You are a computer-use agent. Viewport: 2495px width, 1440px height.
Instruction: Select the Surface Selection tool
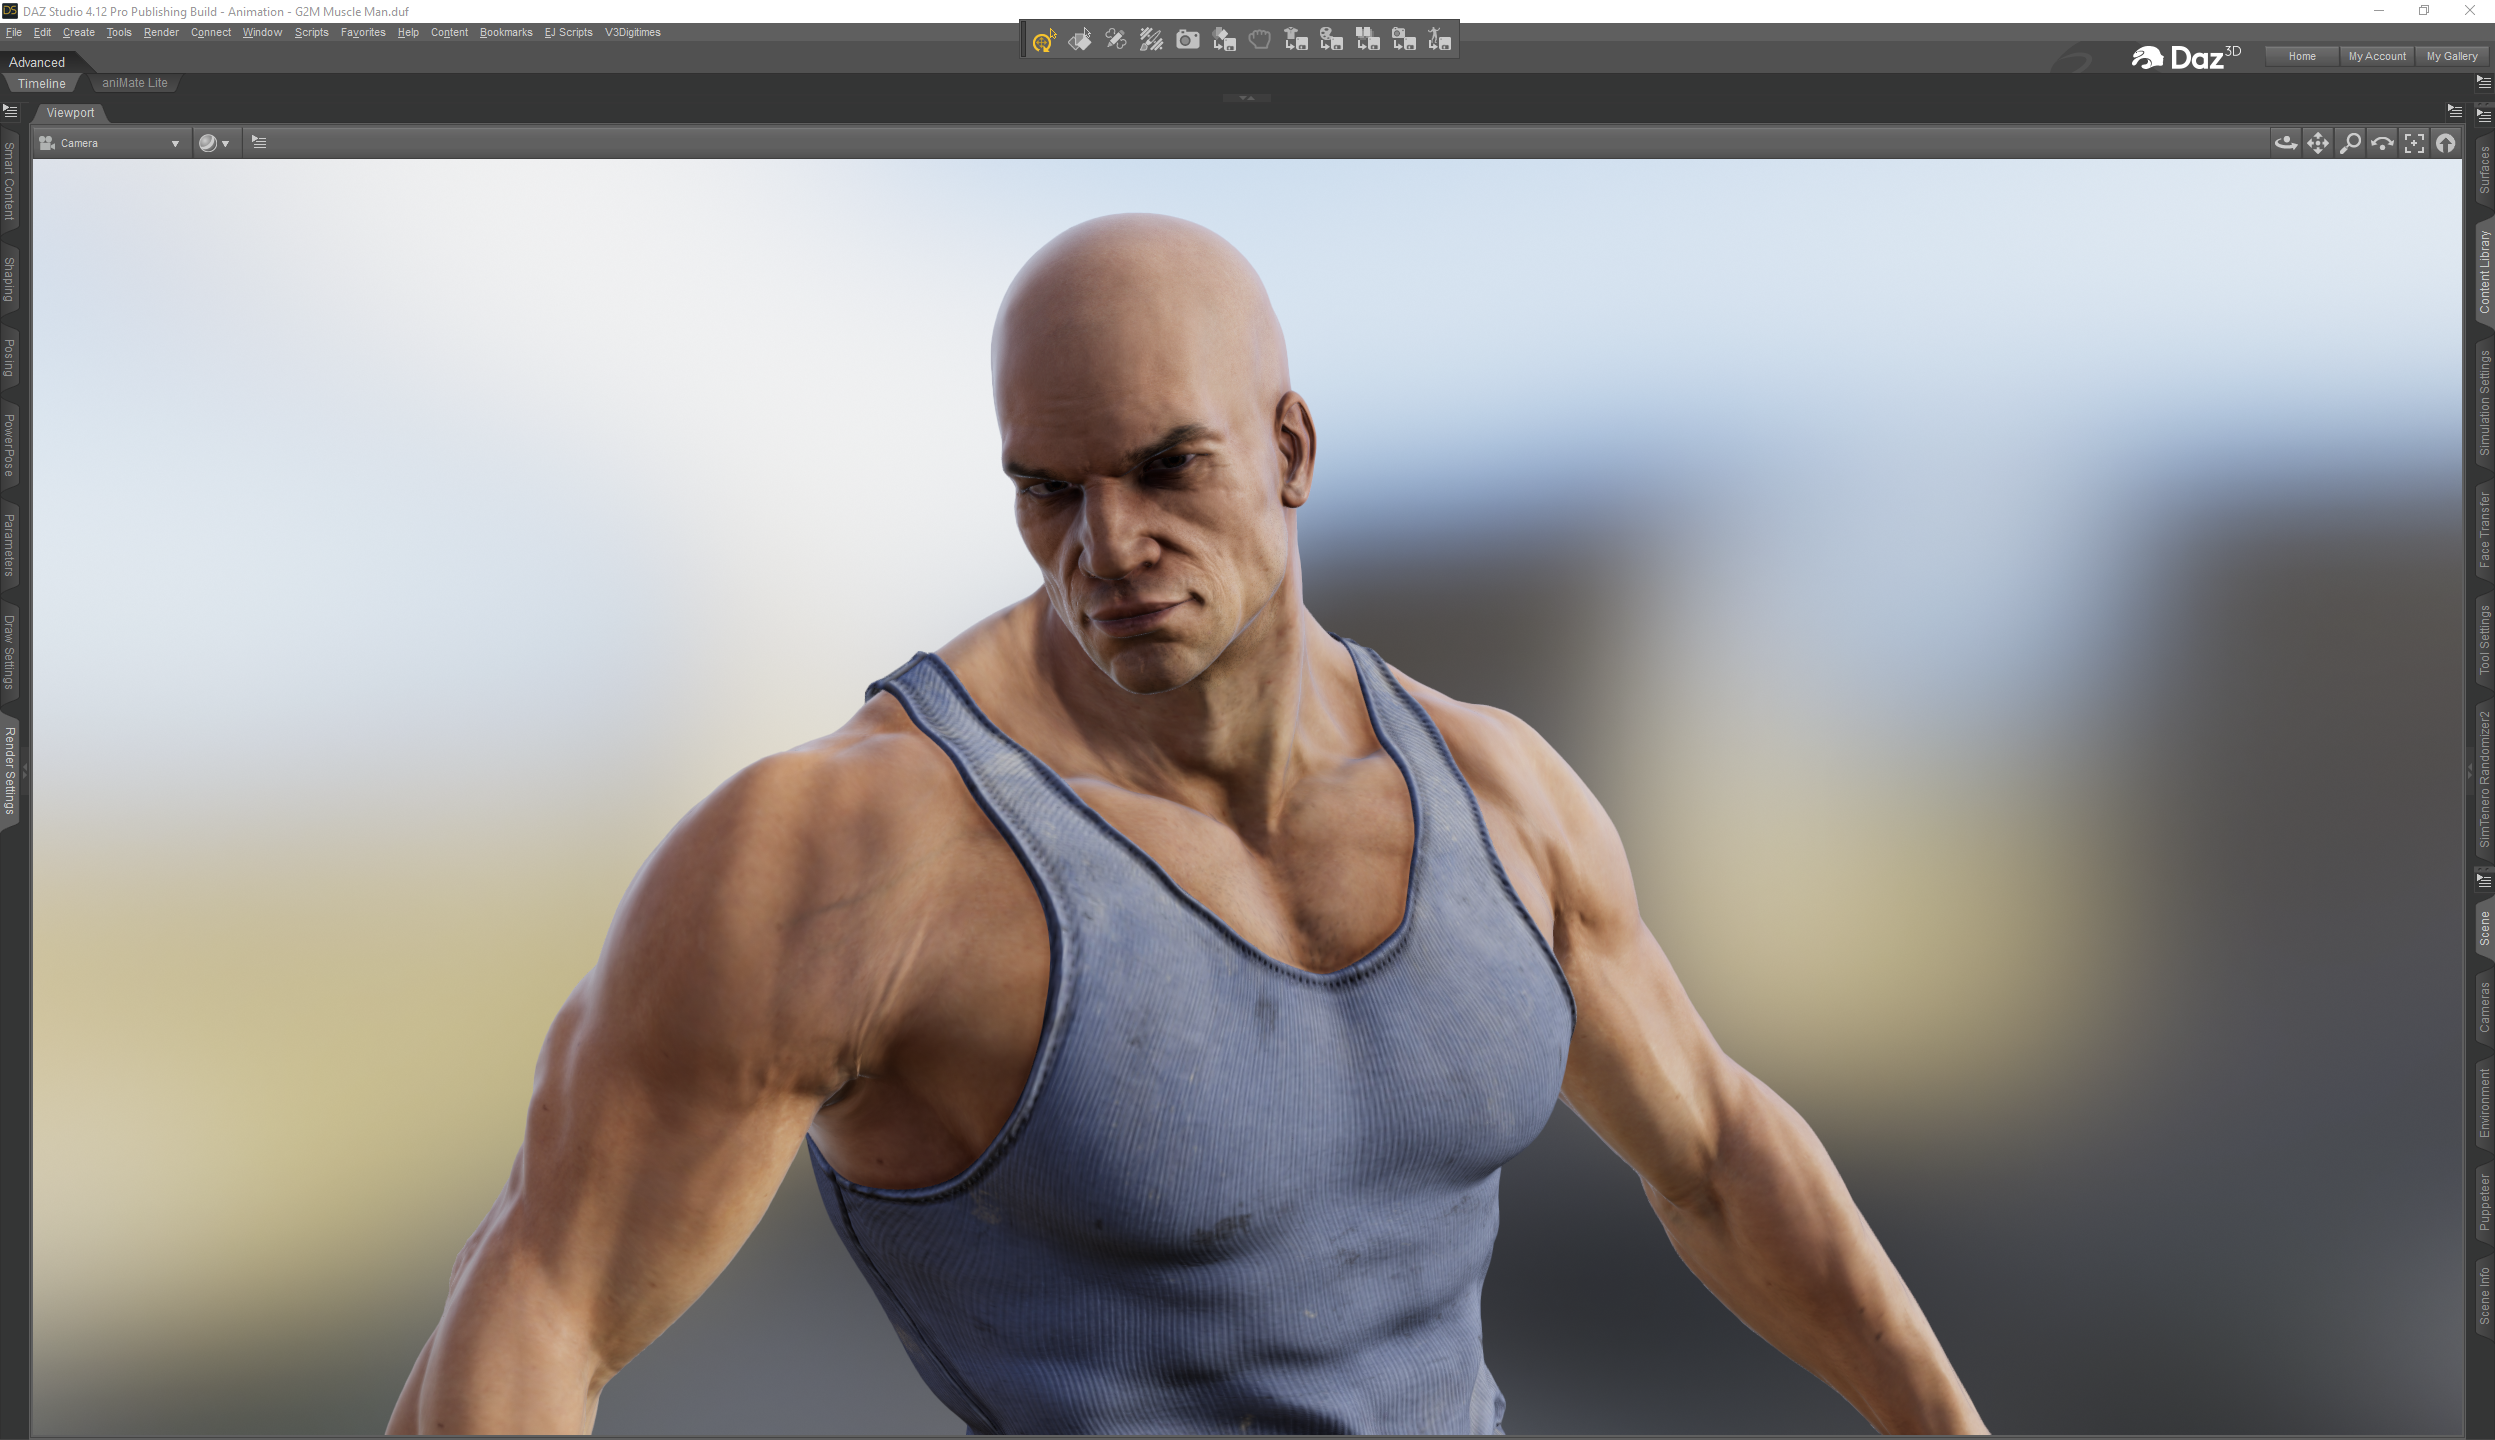click(x=1080, y=40)
